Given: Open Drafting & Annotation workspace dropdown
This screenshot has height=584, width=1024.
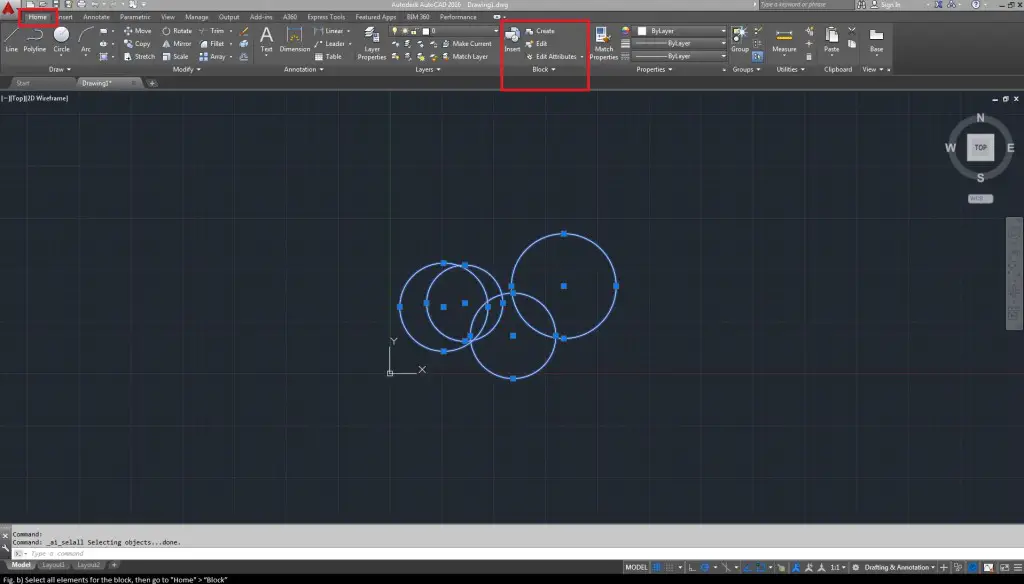Looking at the screenshot, I should coord(899,567).
